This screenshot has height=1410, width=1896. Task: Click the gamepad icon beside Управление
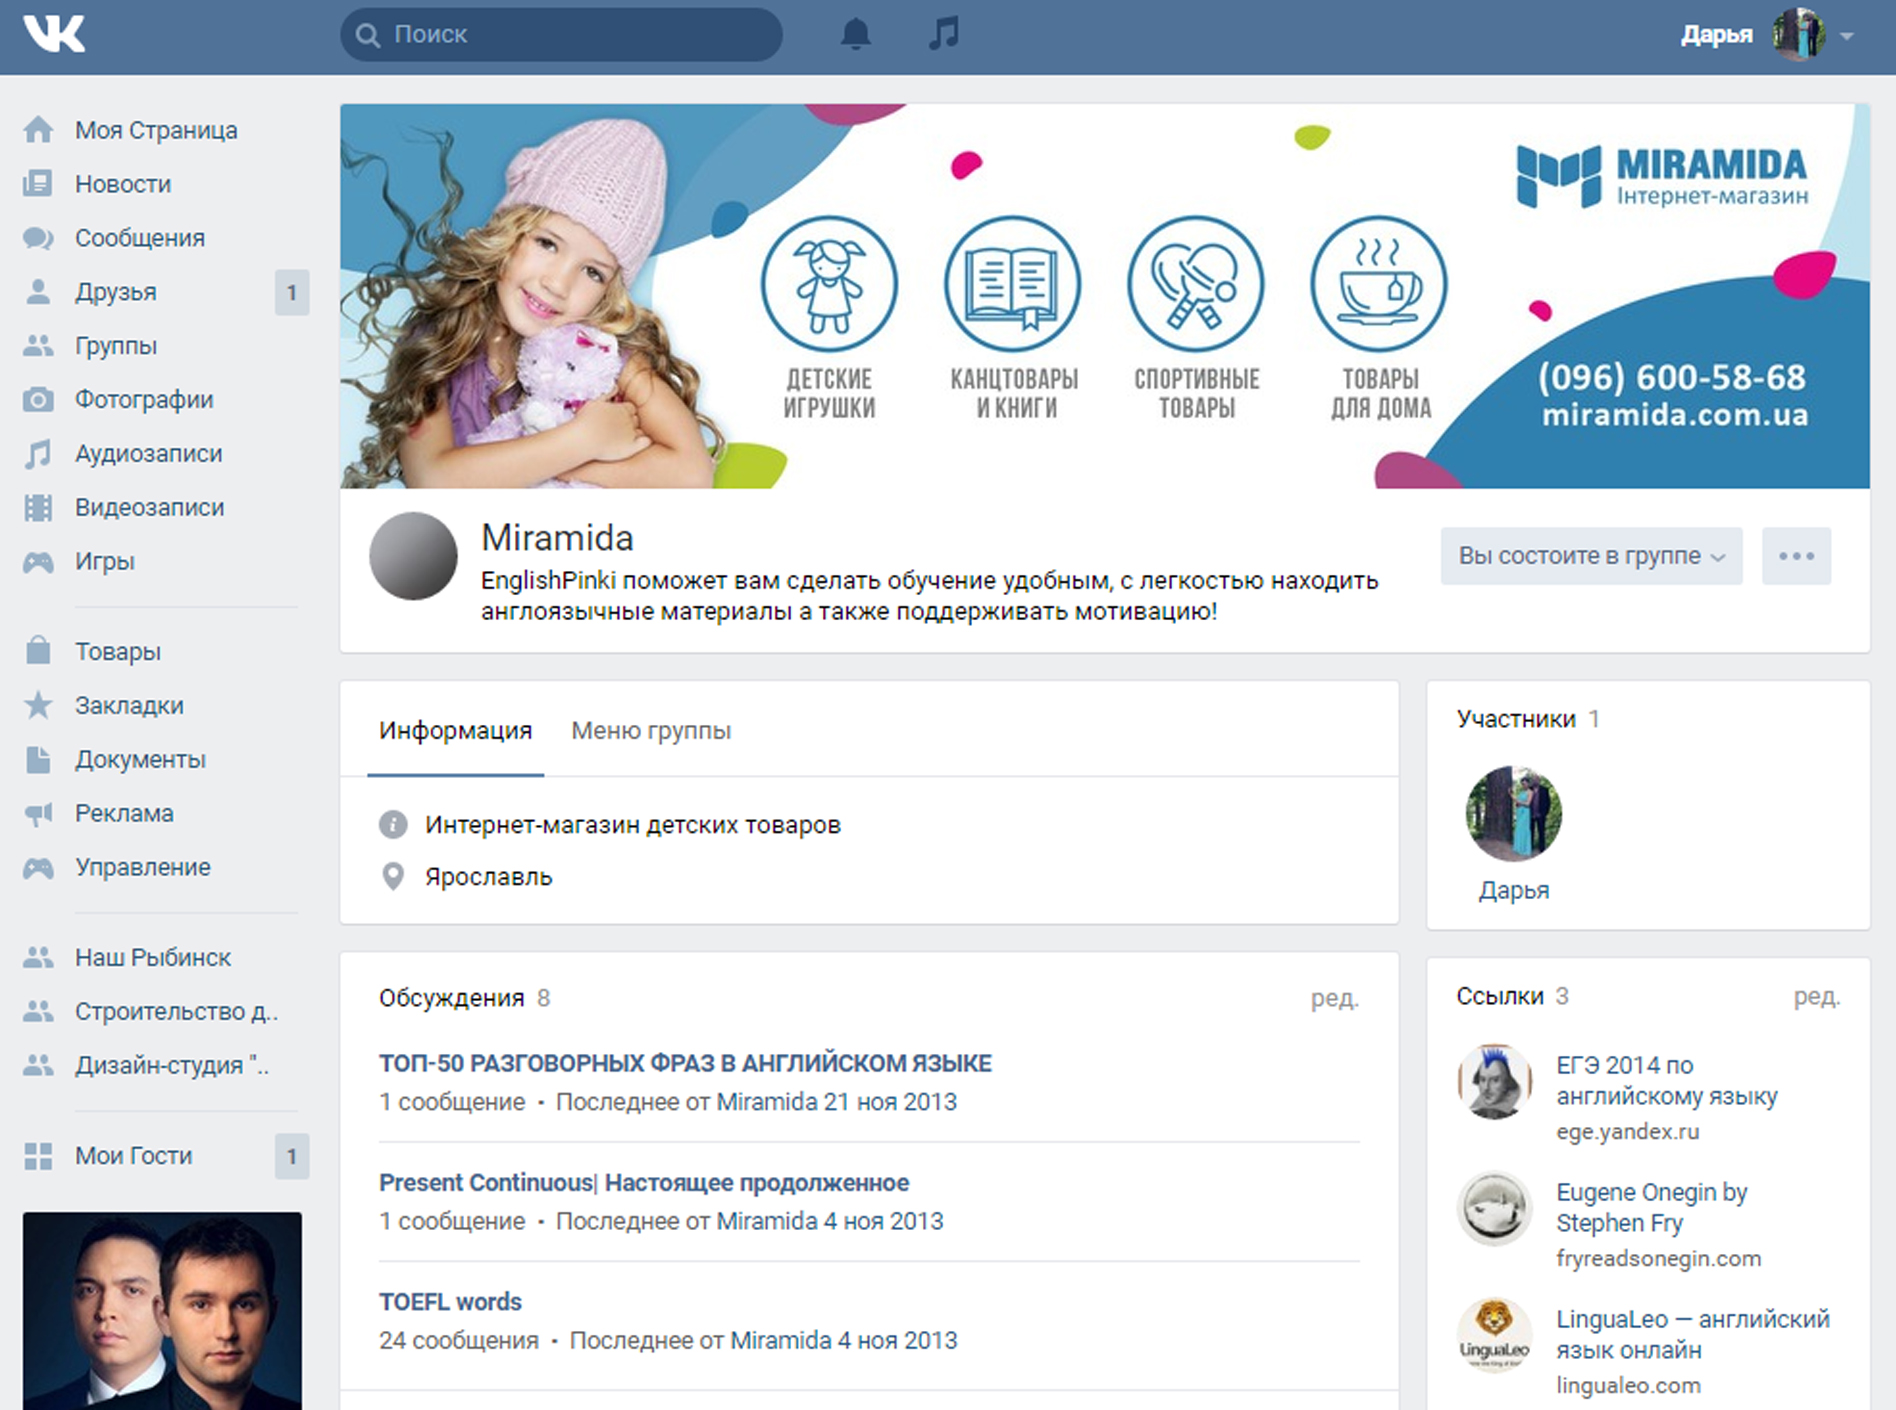tap(38, 867)
